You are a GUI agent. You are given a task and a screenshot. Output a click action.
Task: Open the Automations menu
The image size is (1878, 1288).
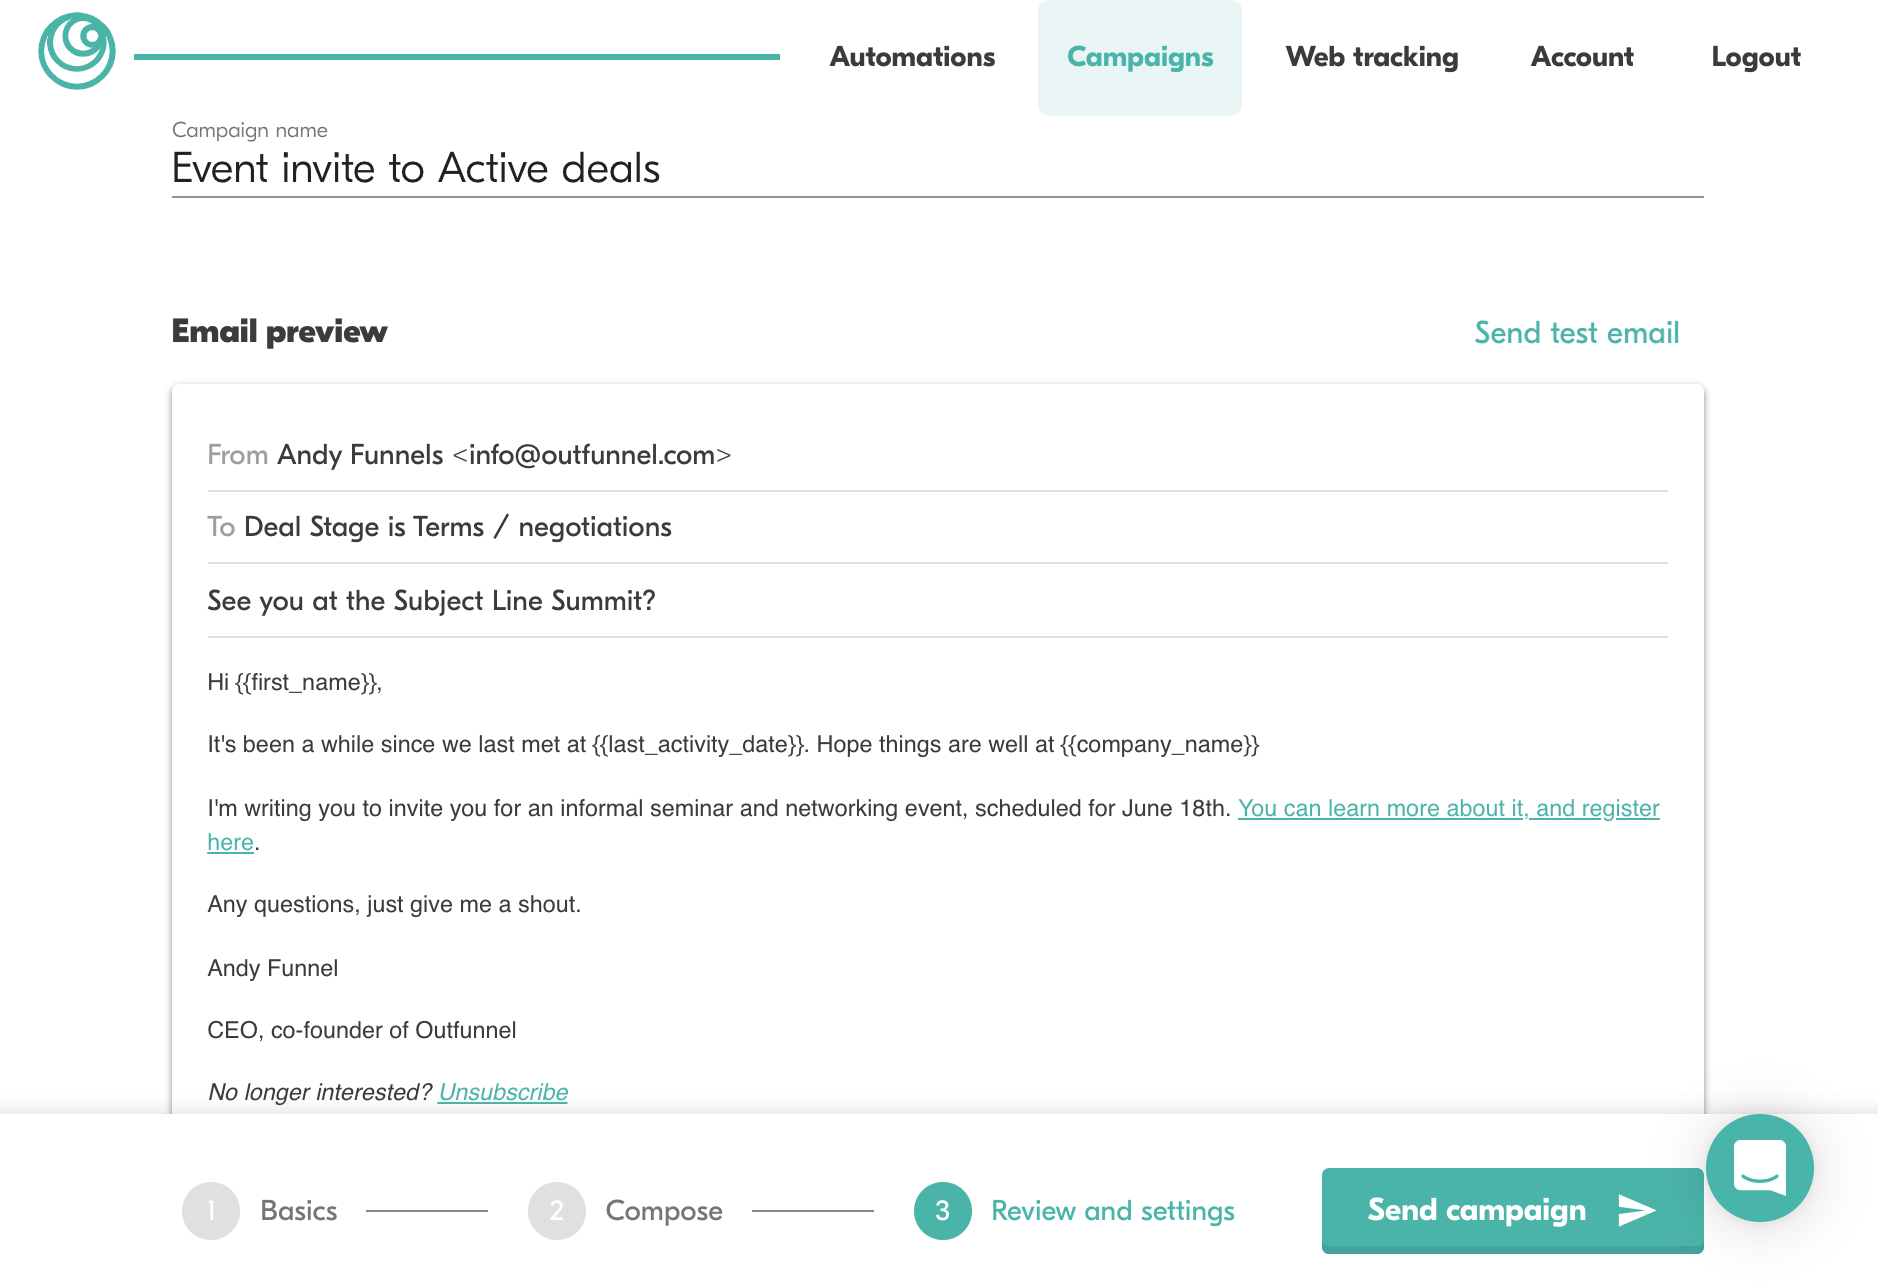(x=912, y=57)
